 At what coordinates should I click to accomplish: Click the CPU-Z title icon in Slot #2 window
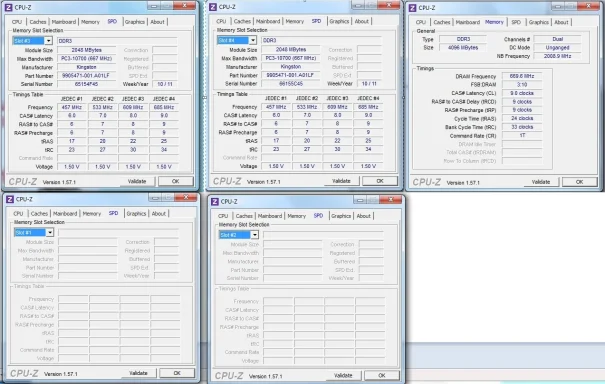pyautogui.click(x=215, y=201)
